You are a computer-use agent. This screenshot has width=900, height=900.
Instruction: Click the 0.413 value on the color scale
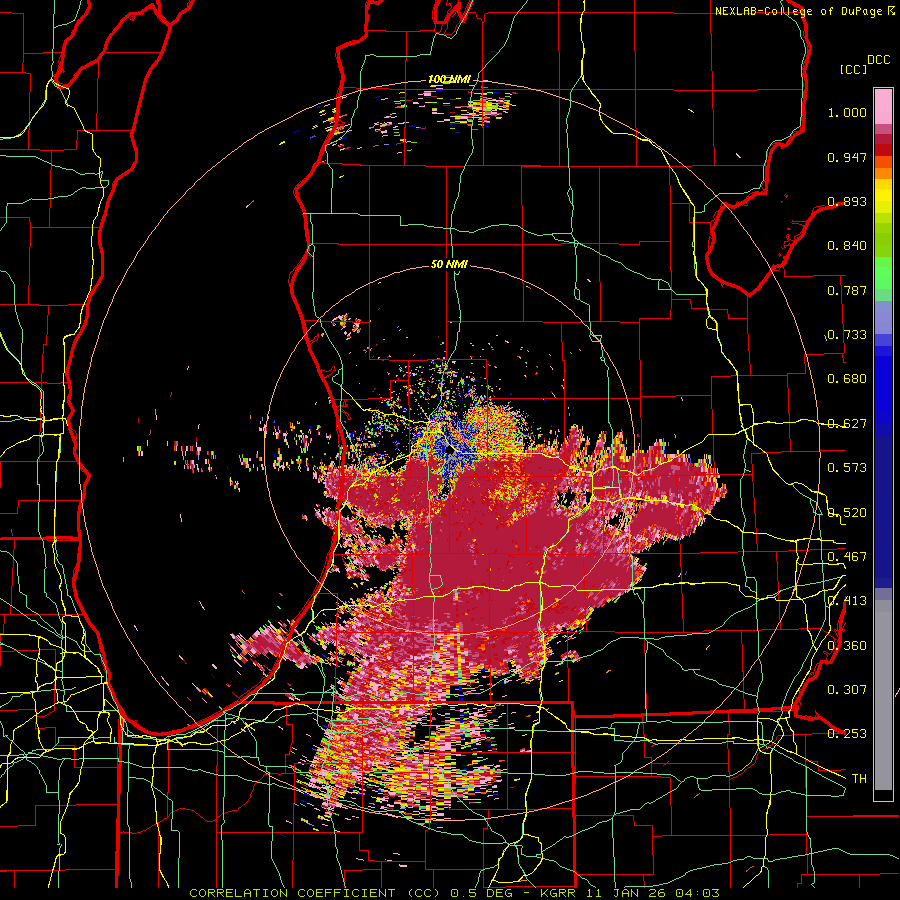pos(847,601)
